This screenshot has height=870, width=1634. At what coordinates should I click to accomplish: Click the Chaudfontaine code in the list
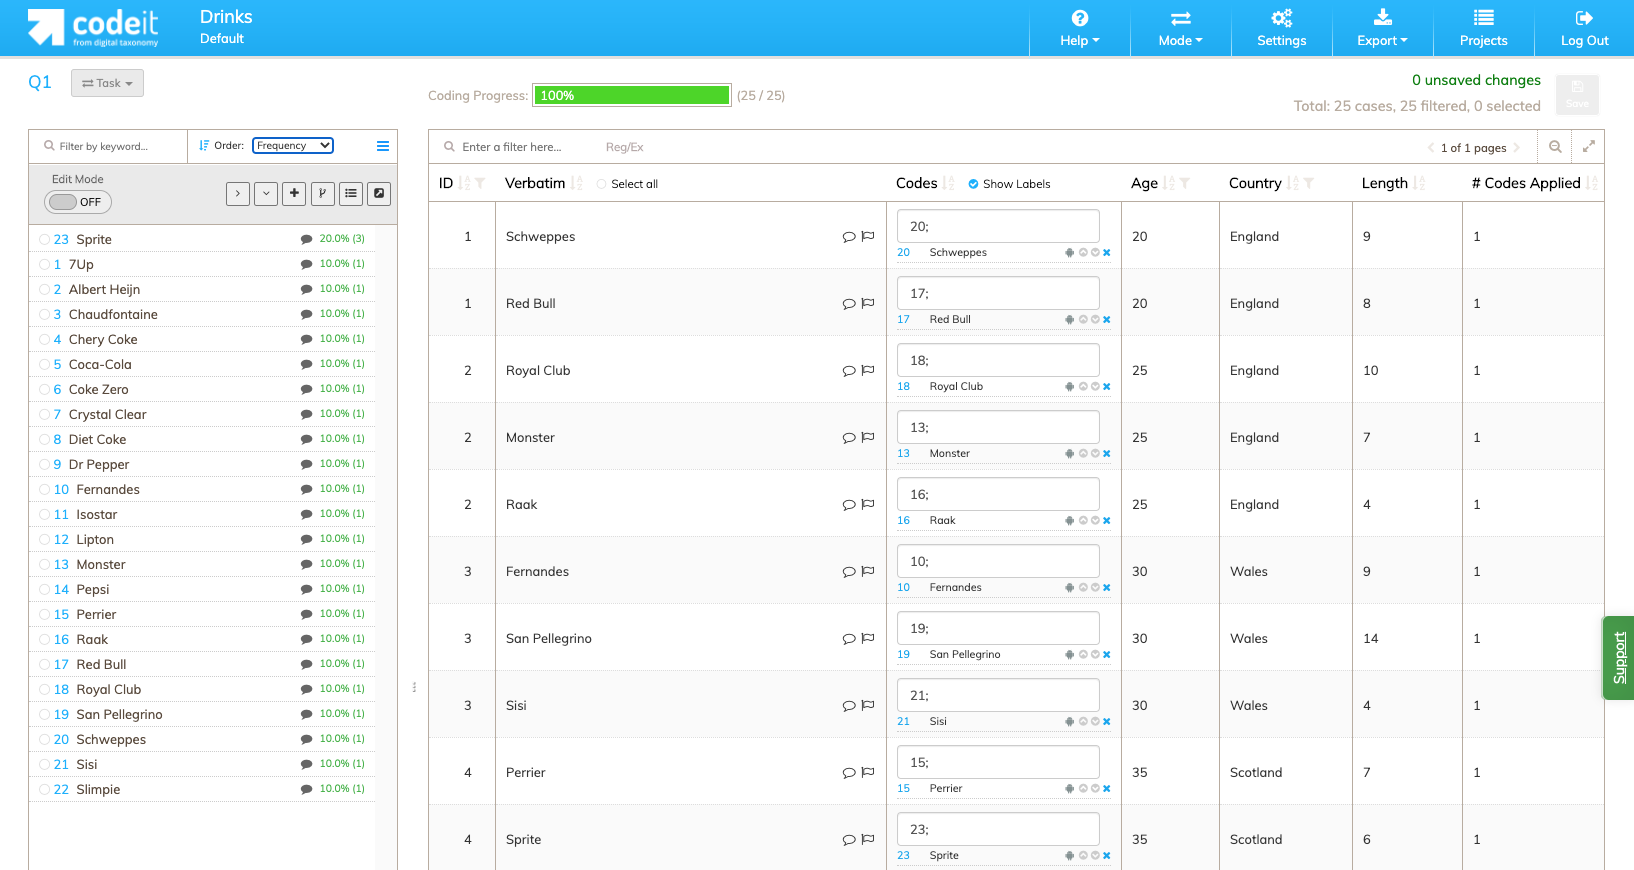pos(113,314)
